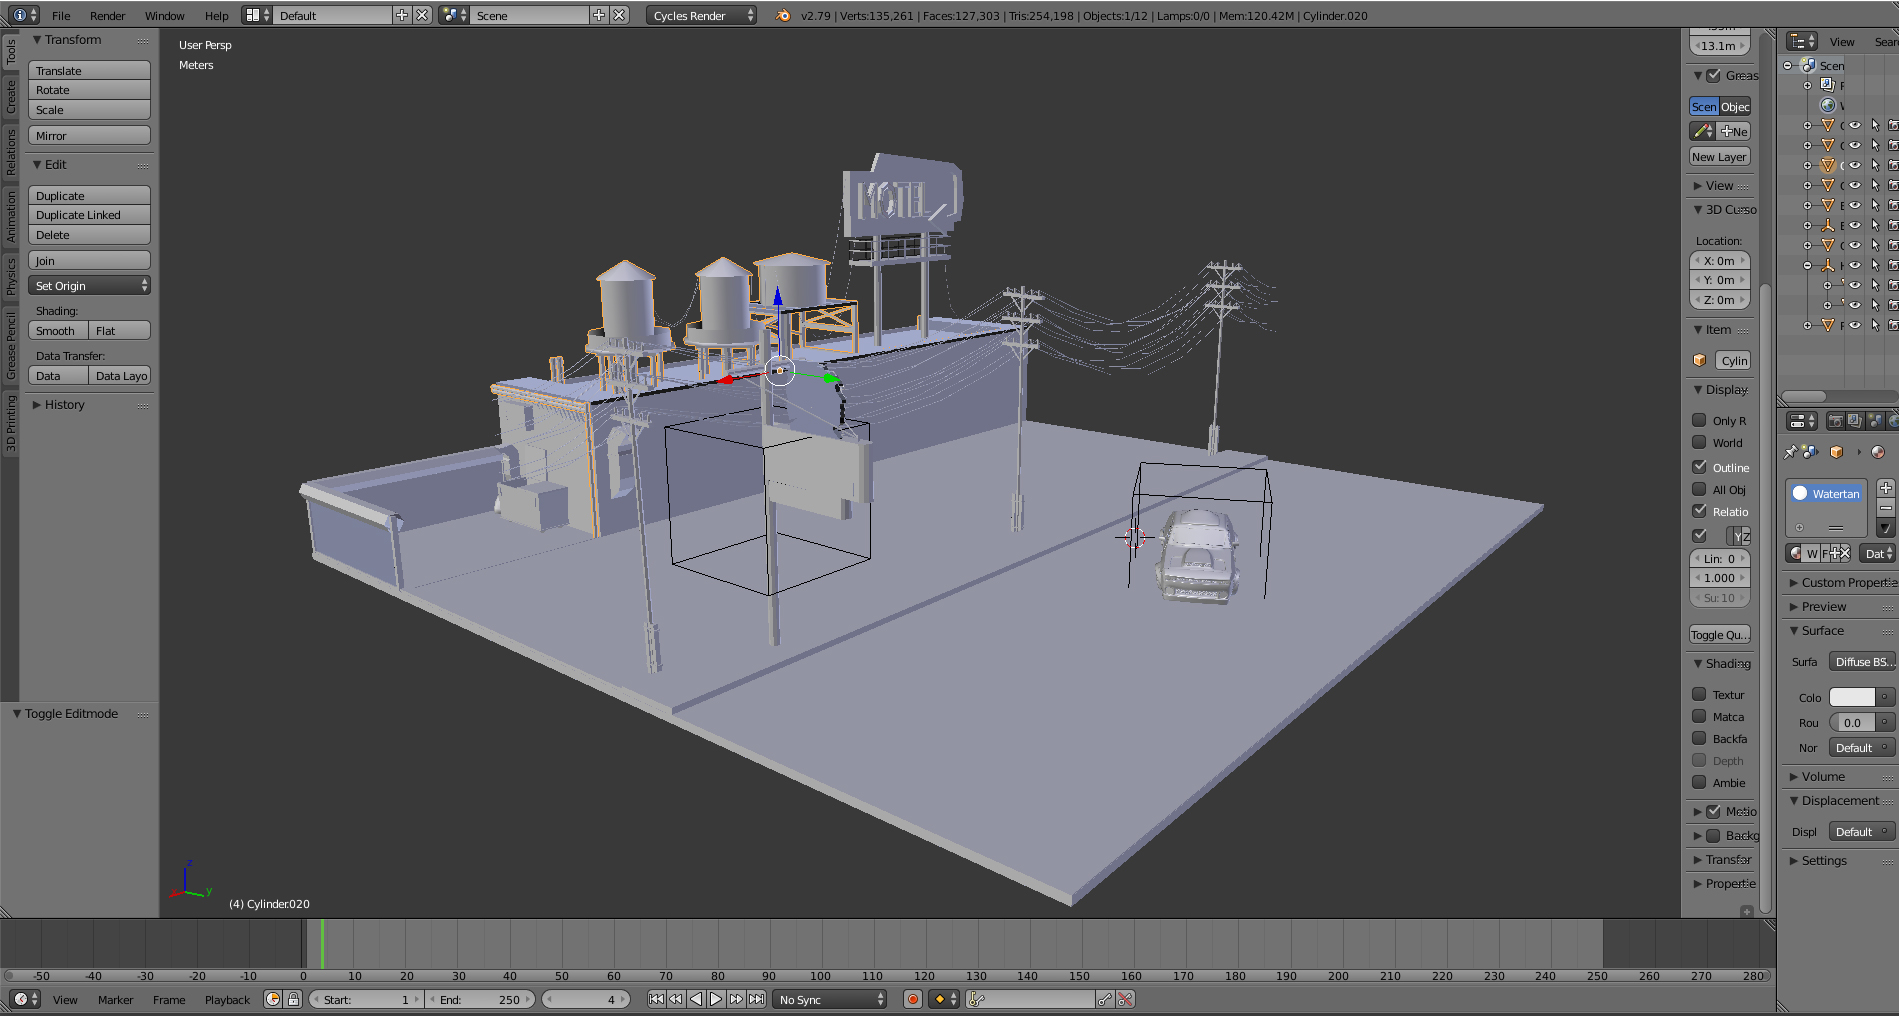
Task: Click the Blender logo in the header
Action: tap(783, 15)
